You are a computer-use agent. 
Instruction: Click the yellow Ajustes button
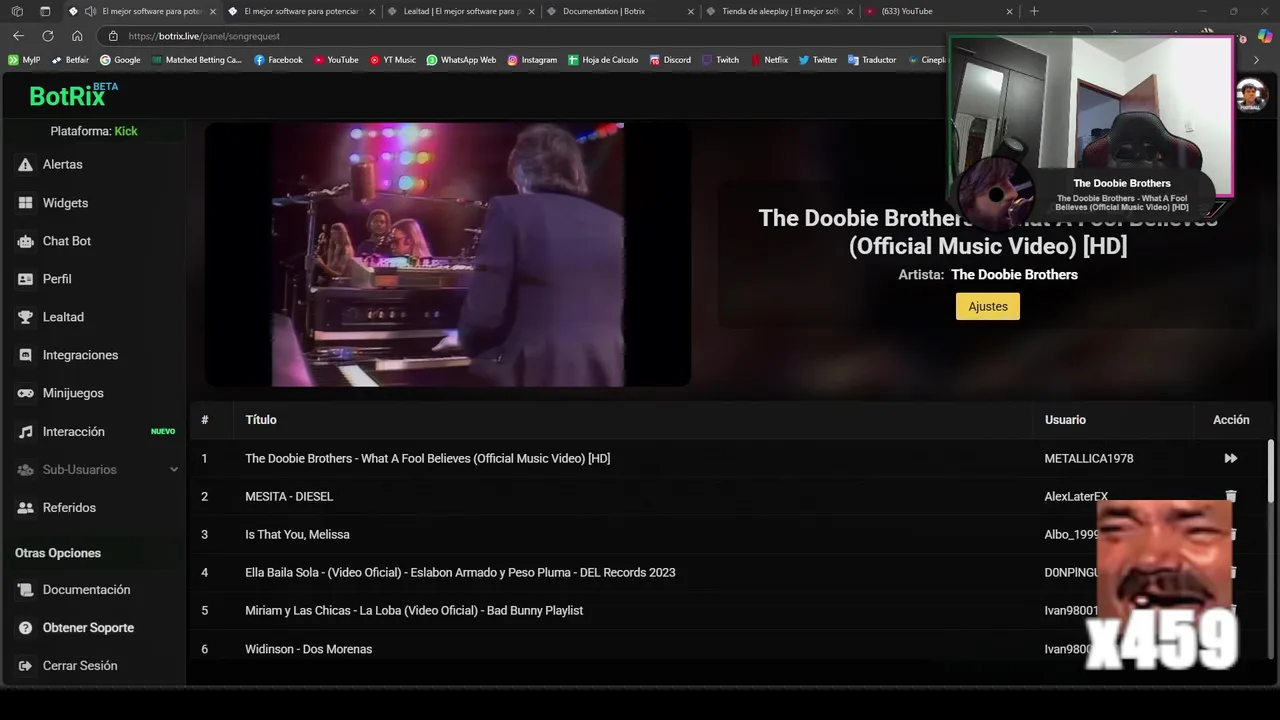(988, 306)
